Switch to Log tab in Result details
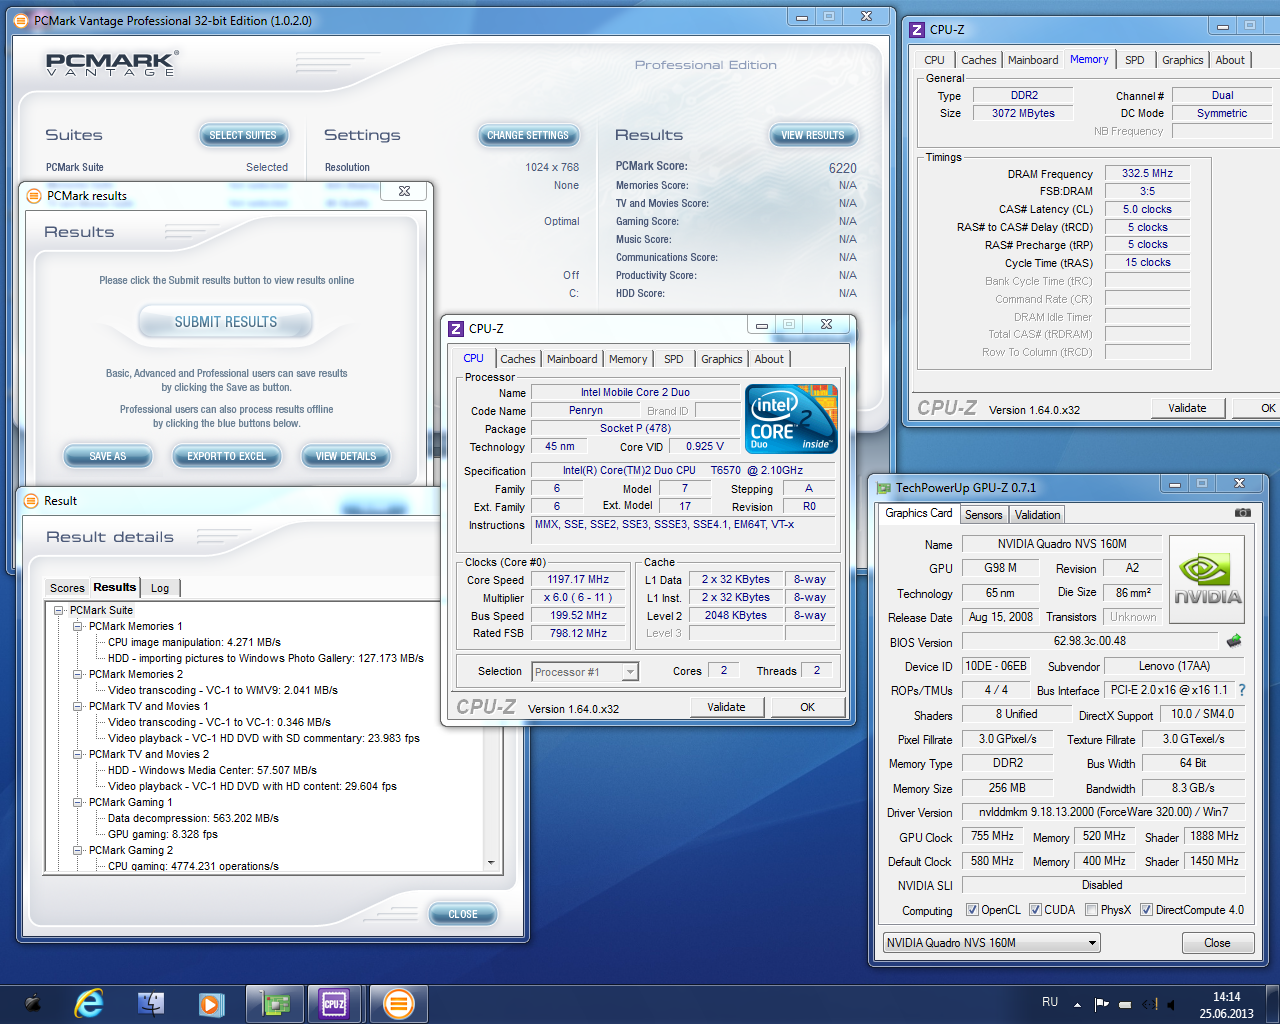 click(160, 588)
